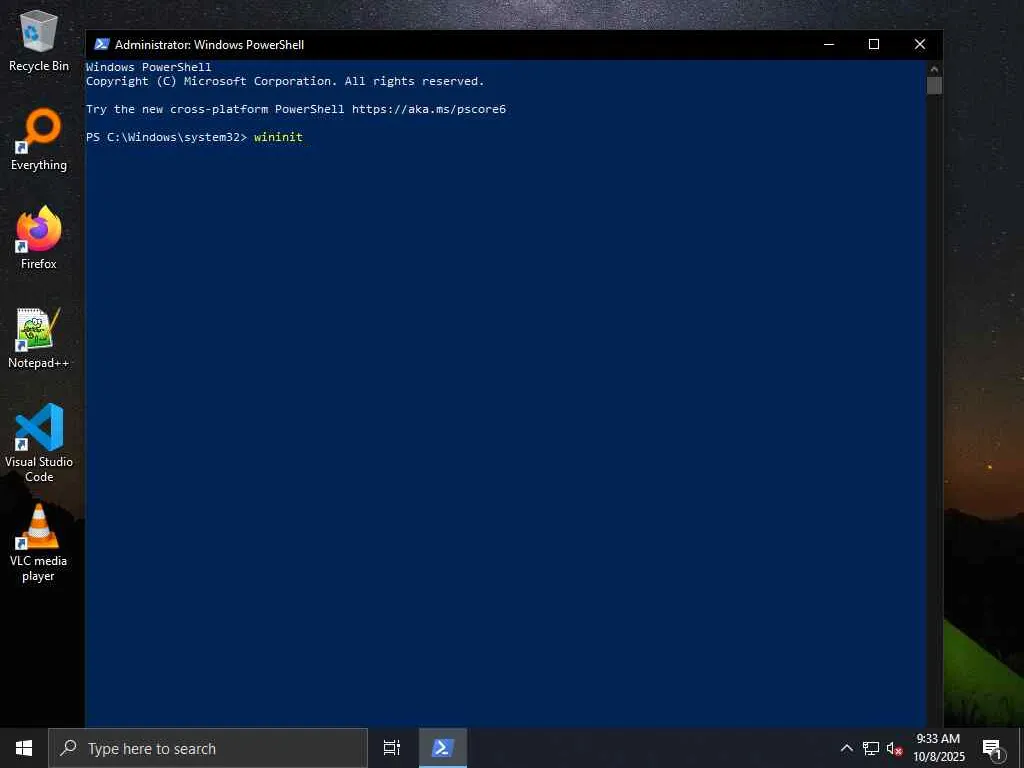Open the Recycle Bin desktop icon

[39, 42]
